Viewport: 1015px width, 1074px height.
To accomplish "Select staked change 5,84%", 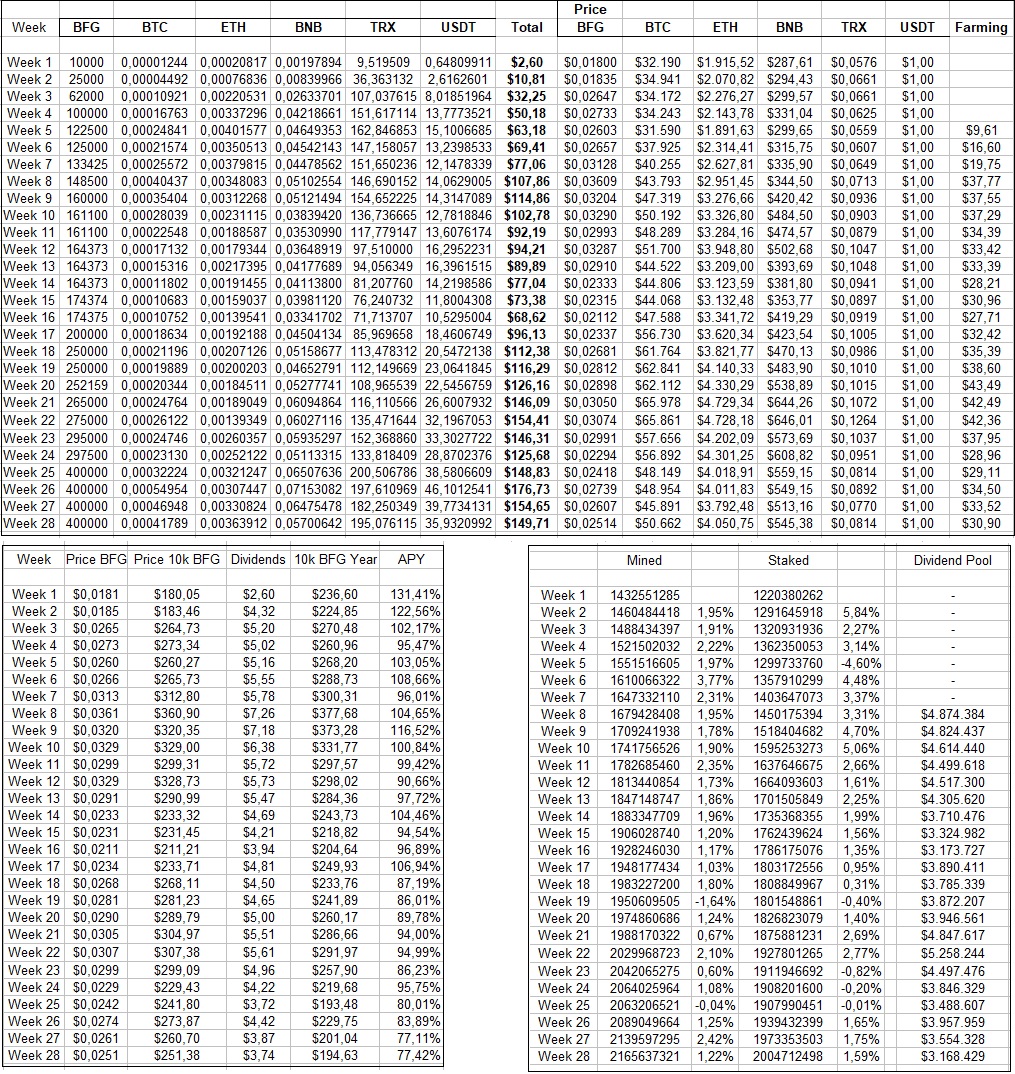I will (x=861, y=612).
